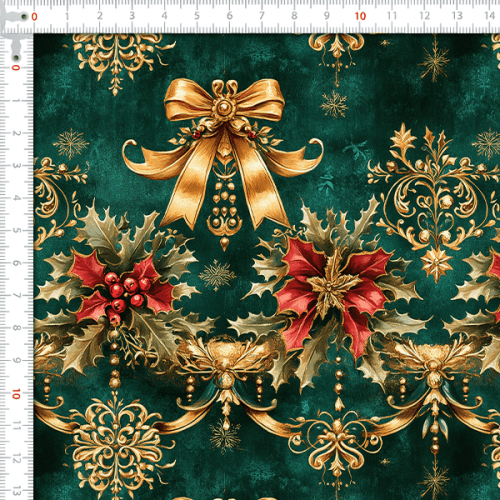Select the number 3 on the top ruler

(132, 16)
